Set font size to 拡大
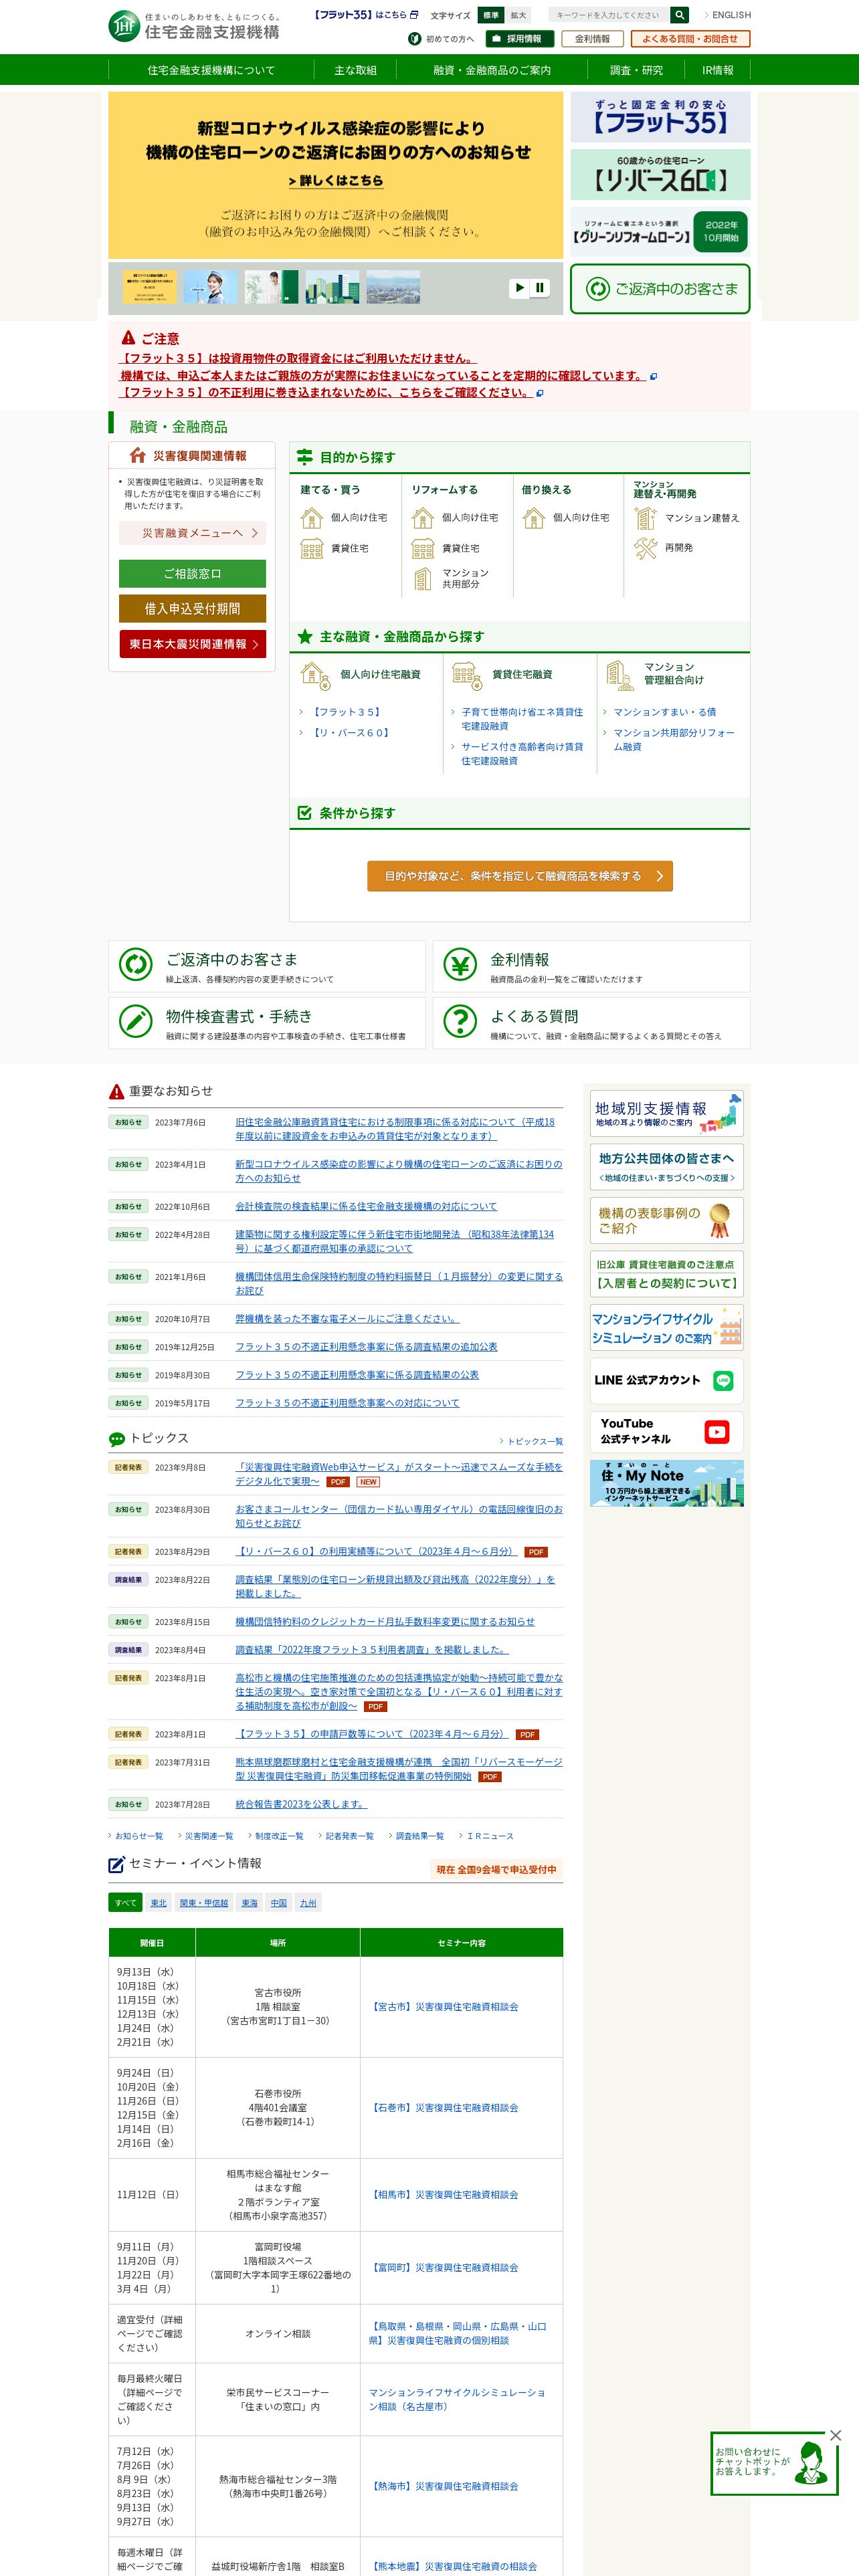859x2576 pixels. pyautogui.click(x=518, y=15)
